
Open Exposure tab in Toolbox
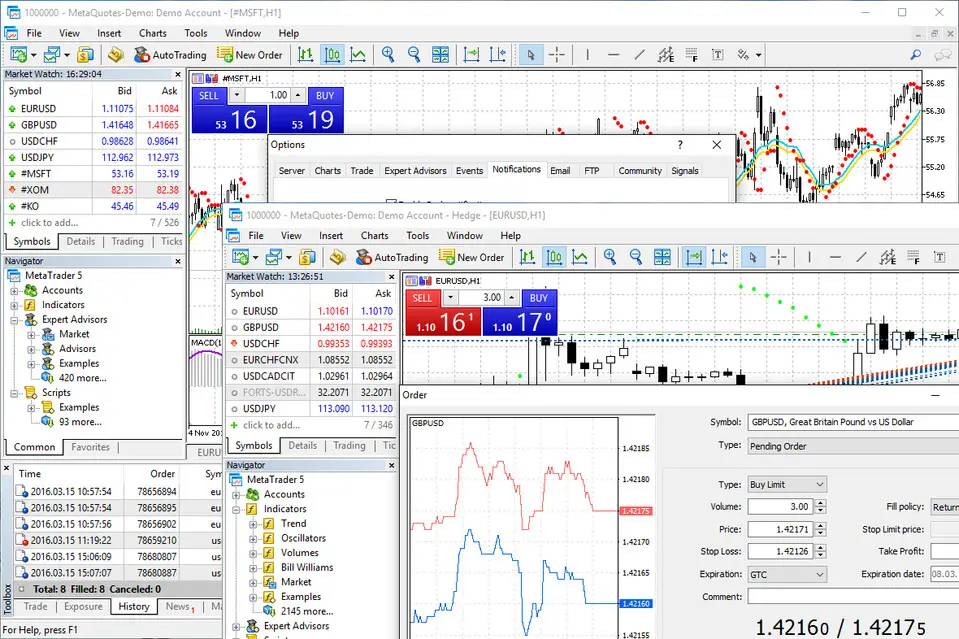coord(83,607)
